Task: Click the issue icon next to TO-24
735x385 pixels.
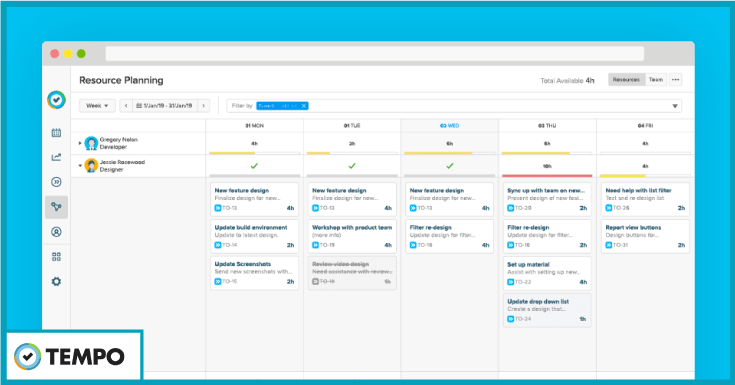Action: click(x=510, y=319)
